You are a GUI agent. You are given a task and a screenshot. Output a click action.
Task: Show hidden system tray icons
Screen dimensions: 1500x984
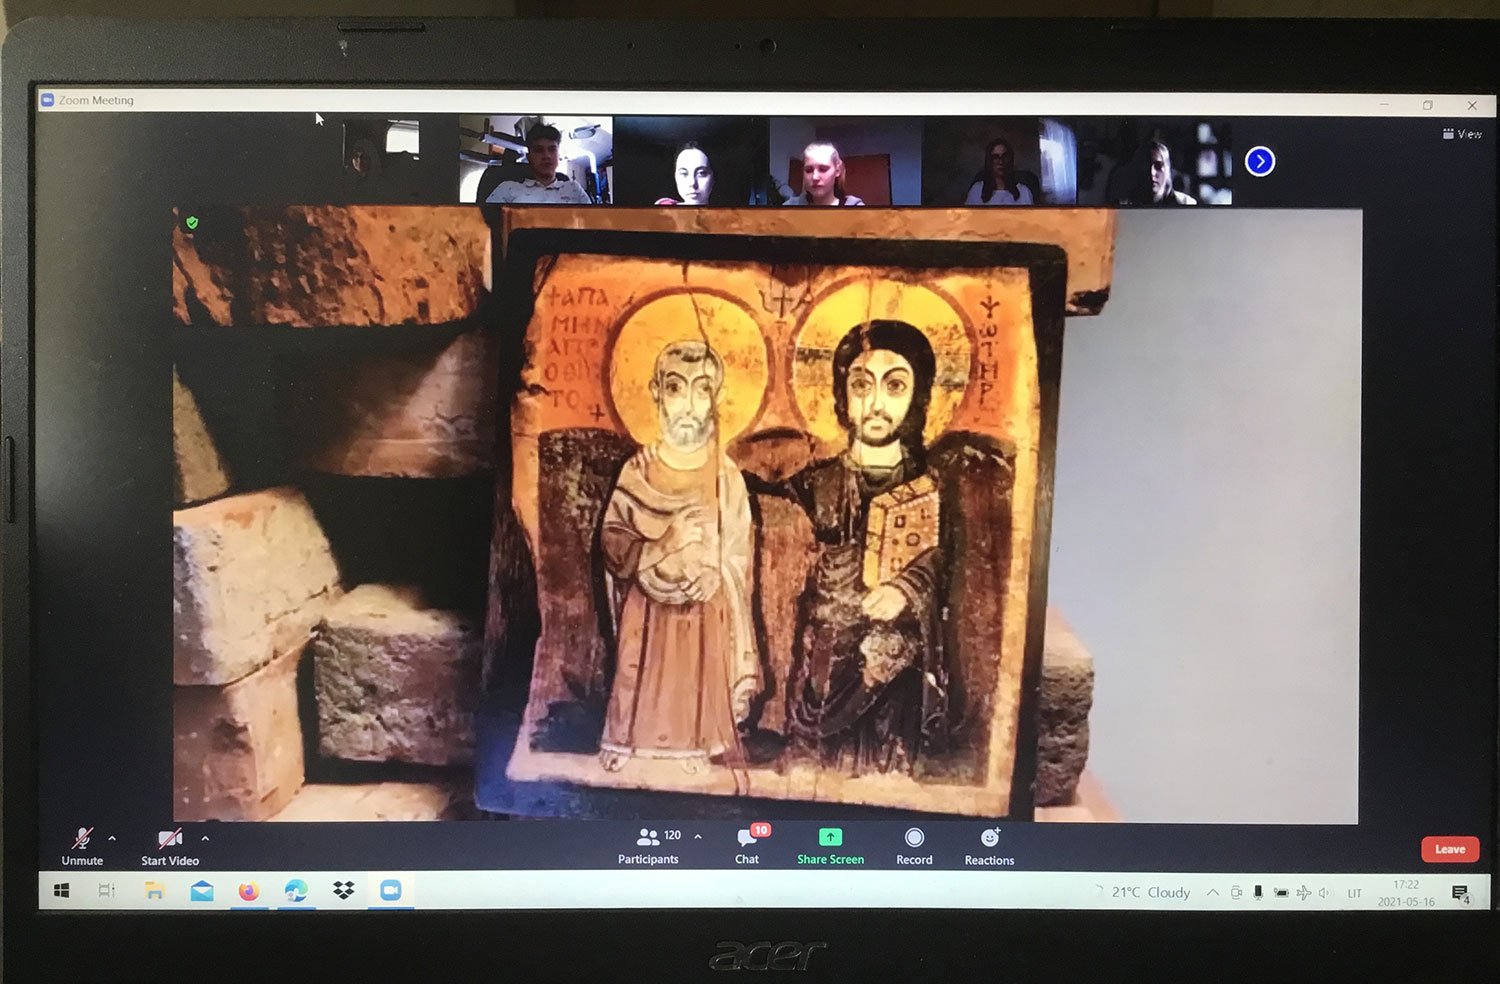(1213, 892)
